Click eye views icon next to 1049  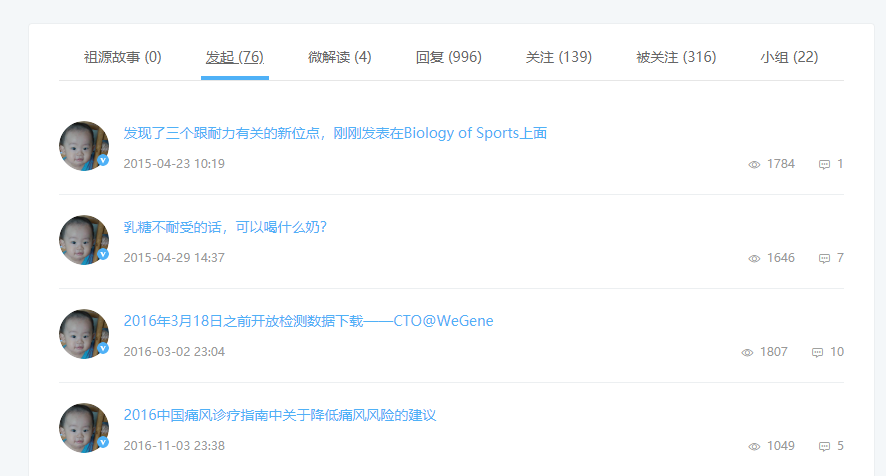click(754, 447)
